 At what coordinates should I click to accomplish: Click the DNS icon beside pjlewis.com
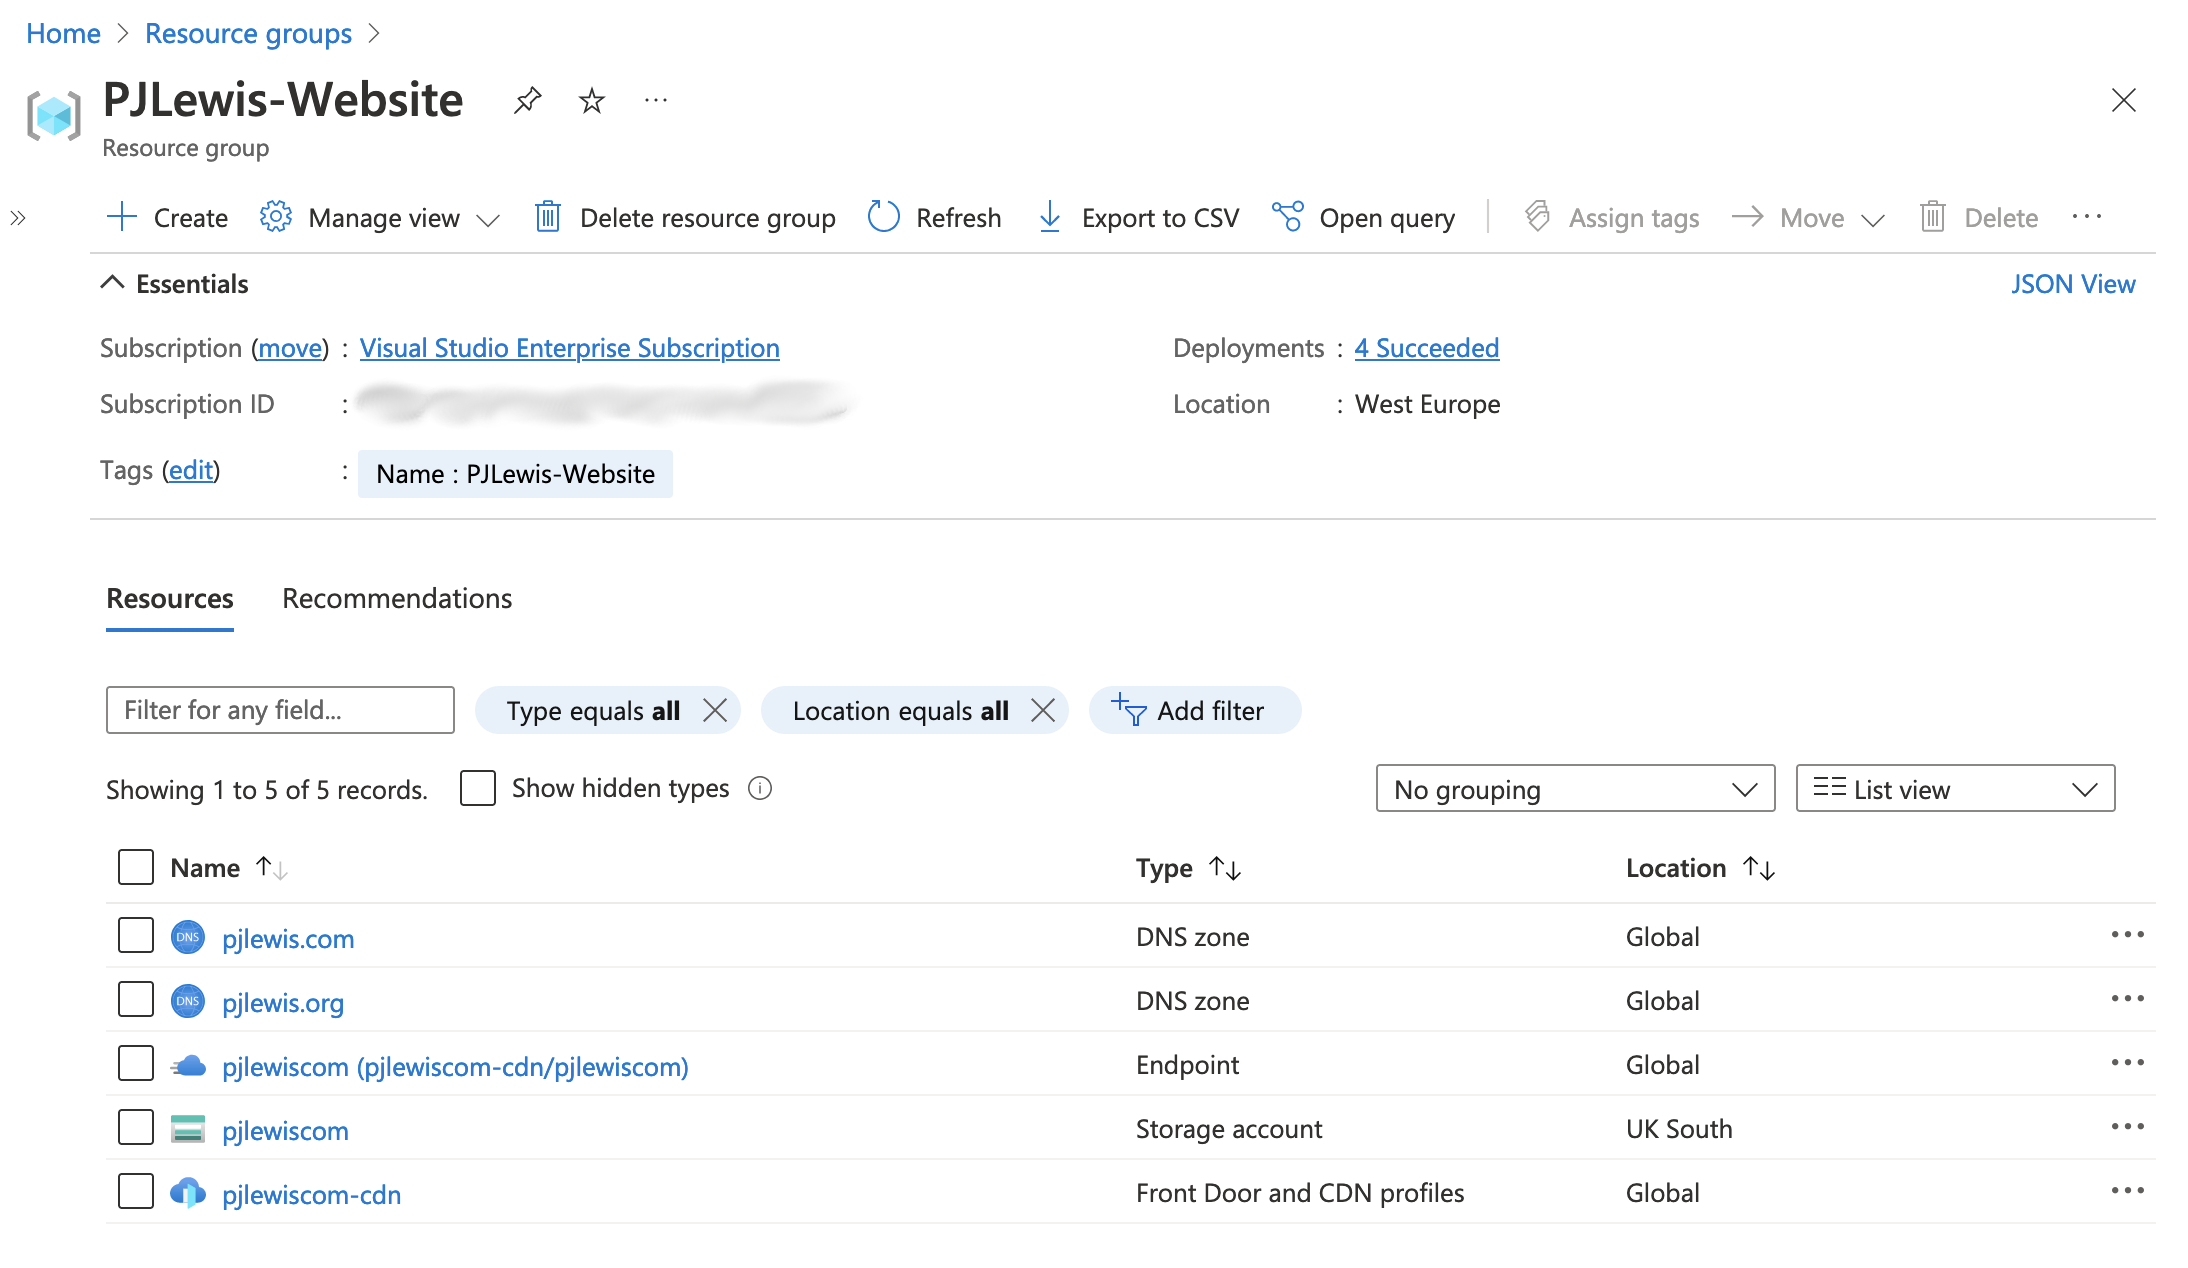point(188,937)
